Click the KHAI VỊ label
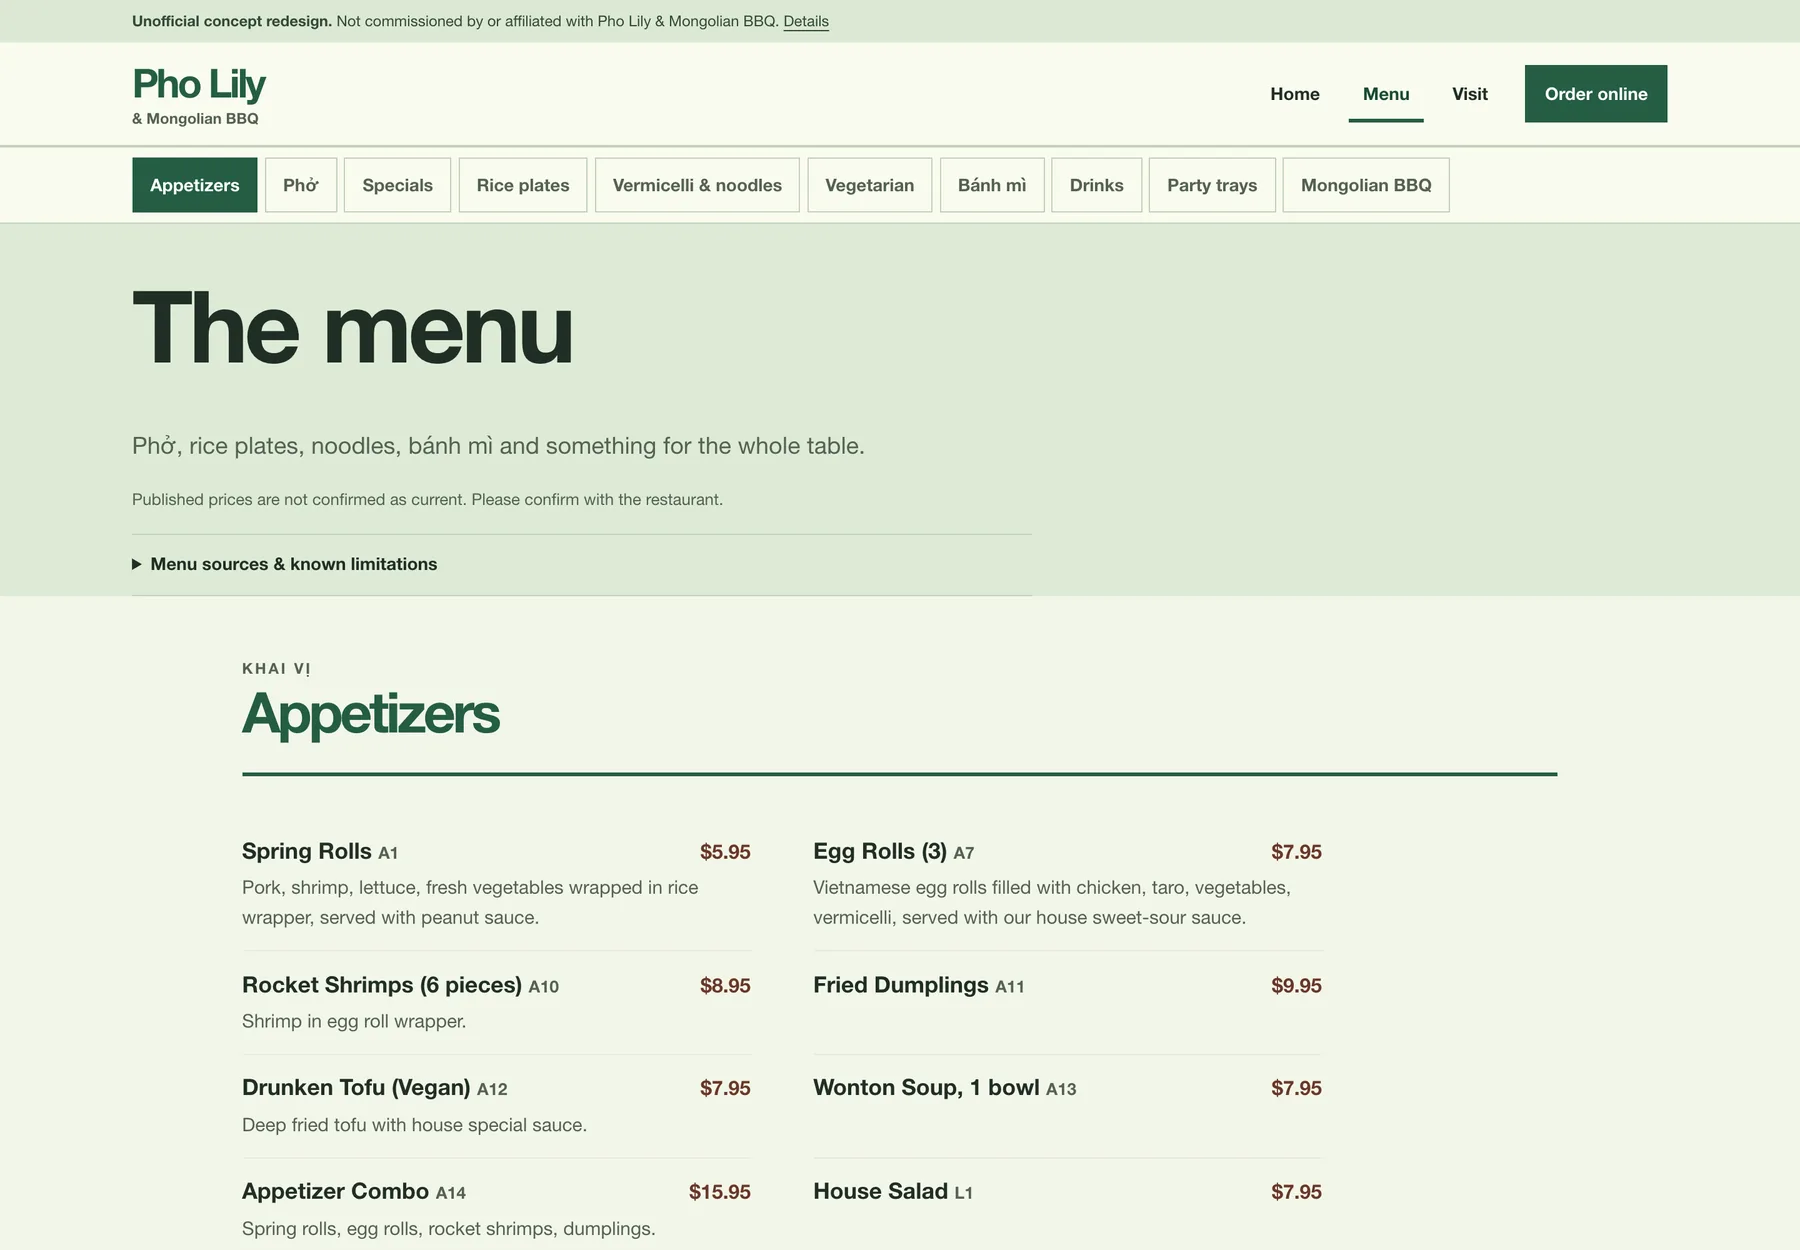 click(x=276, y=669)
